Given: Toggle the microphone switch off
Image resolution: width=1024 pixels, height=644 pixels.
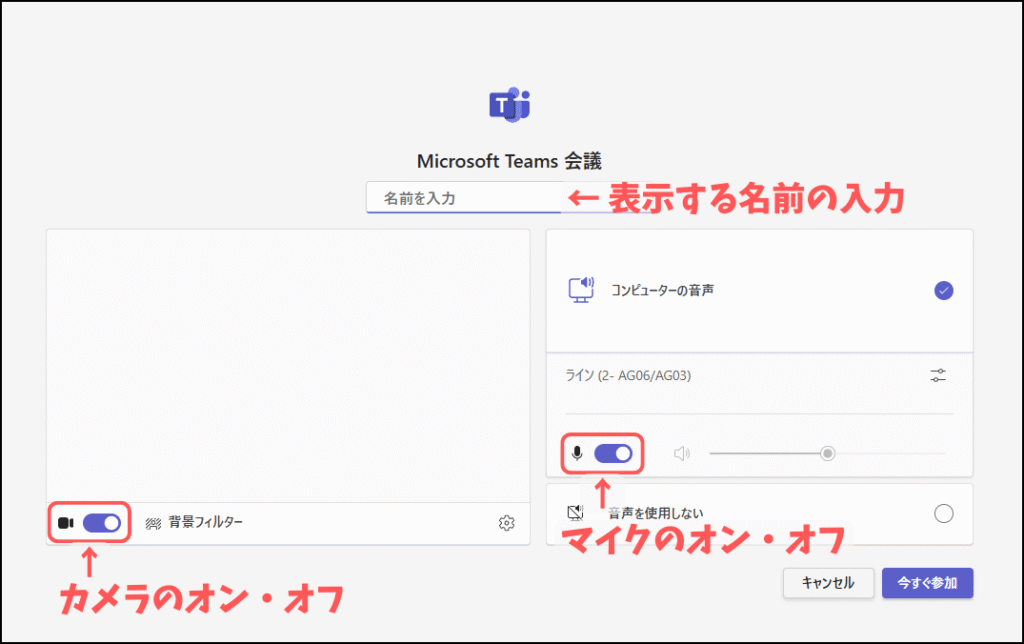Looking at the screenshot, I should pos(613,453).
